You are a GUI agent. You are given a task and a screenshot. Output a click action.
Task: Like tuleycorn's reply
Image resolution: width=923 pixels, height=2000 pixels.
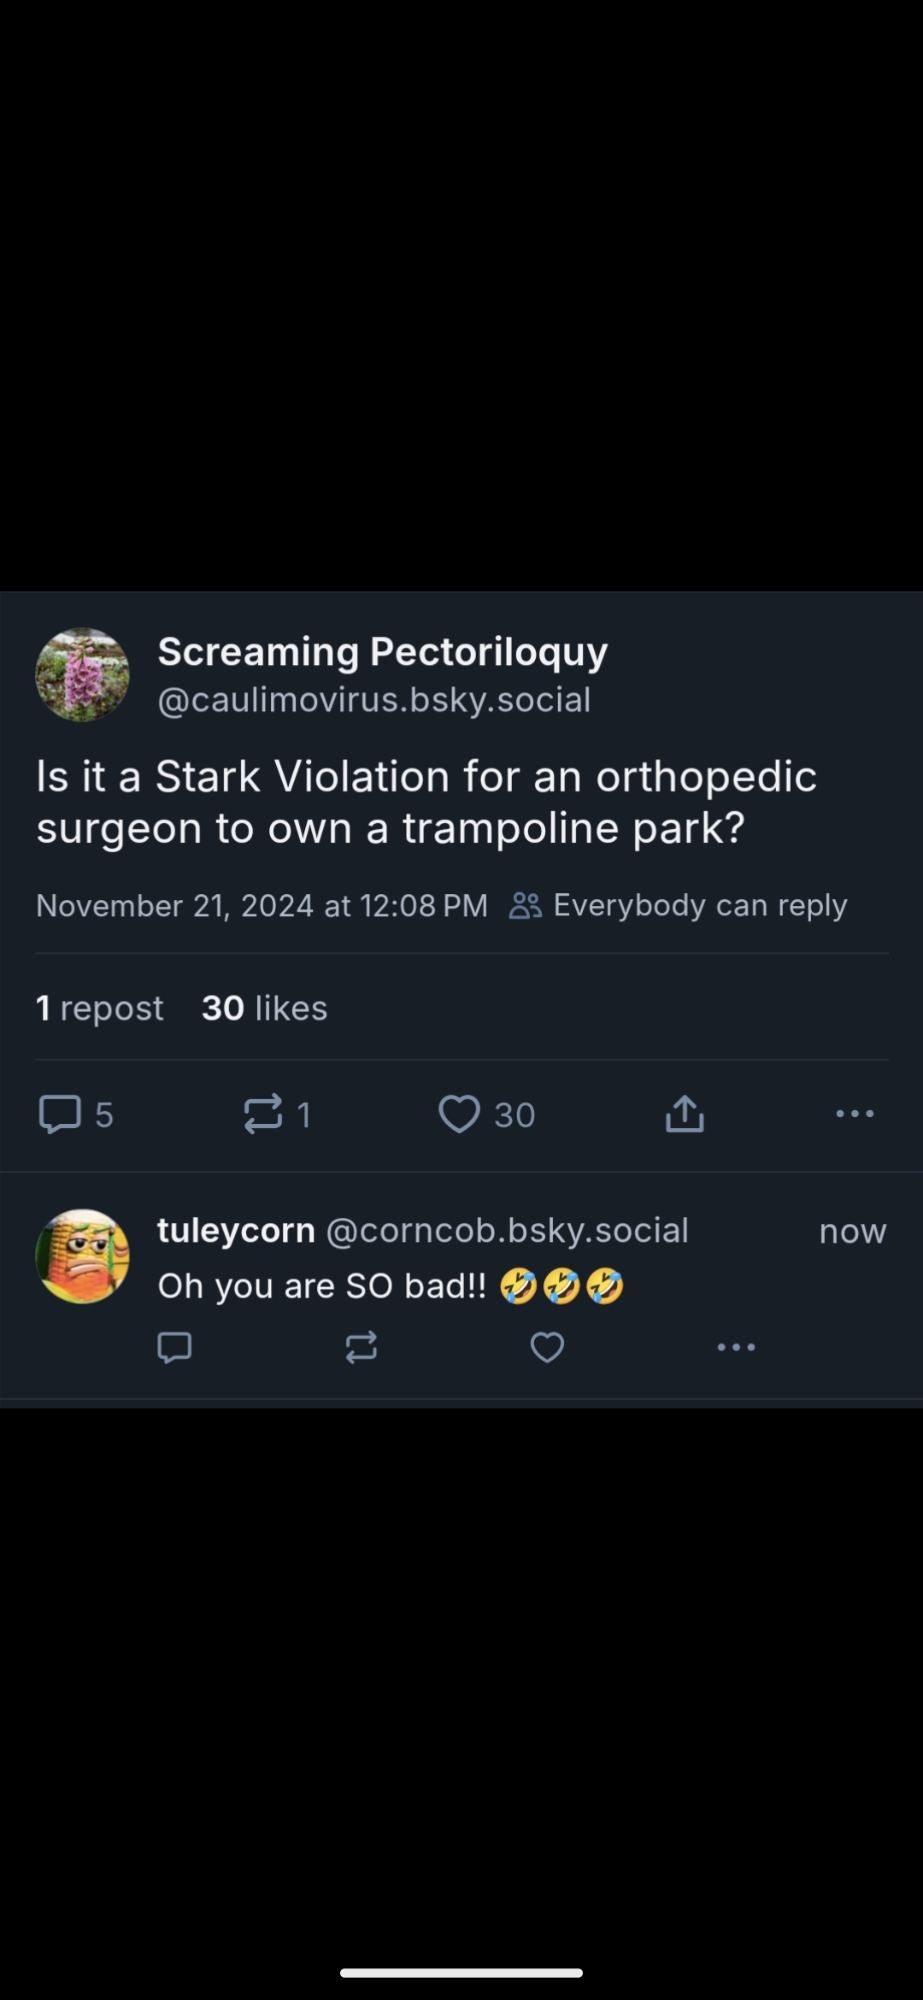[547, 1348]
